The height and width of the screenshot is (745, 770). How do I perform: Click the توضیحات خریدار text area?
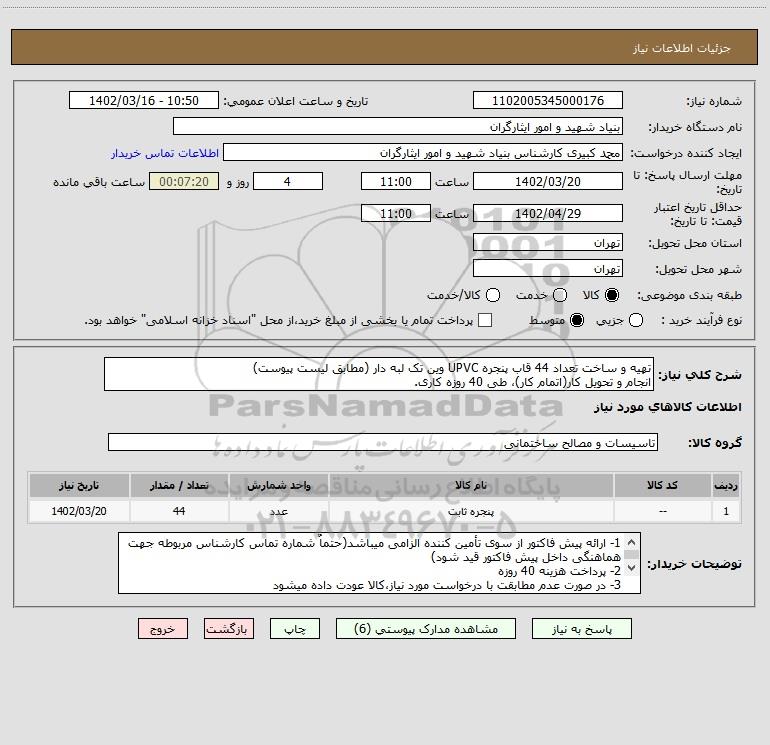(x=380, y=563)
